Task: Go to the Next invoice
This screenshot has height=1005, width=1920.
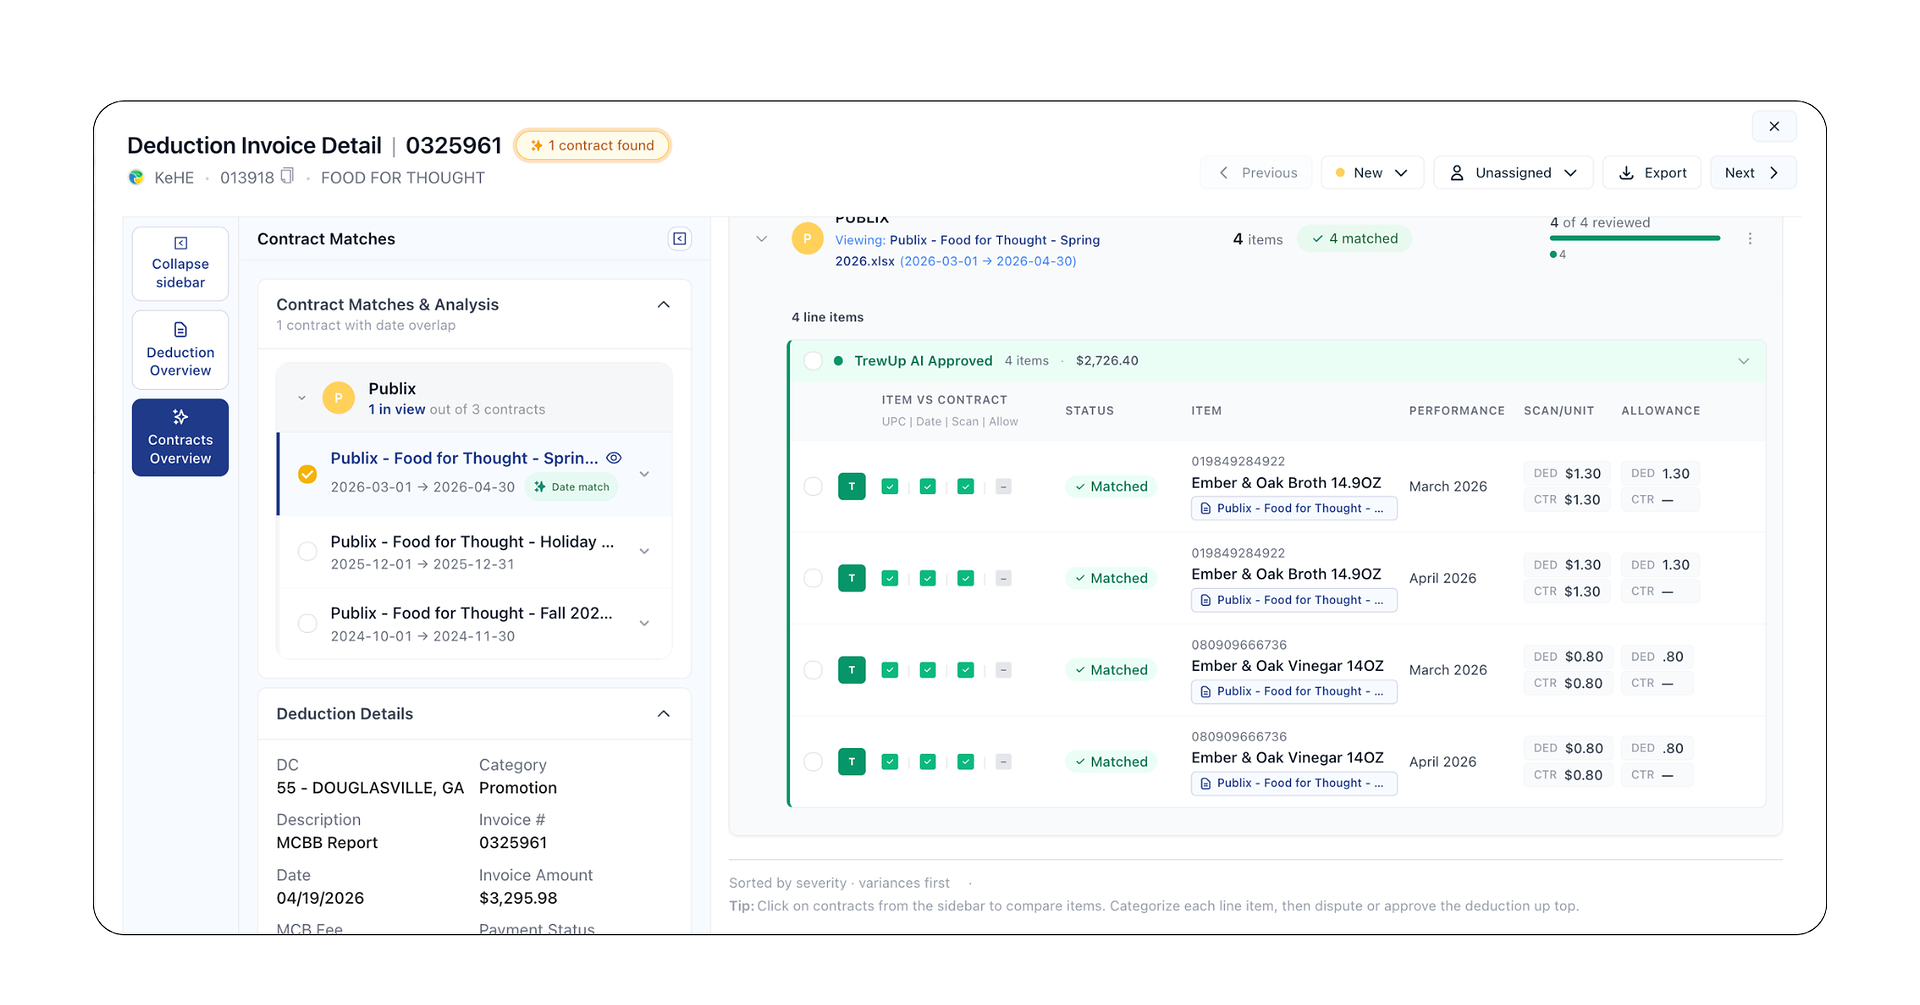Action: (x=1753, y=173)
